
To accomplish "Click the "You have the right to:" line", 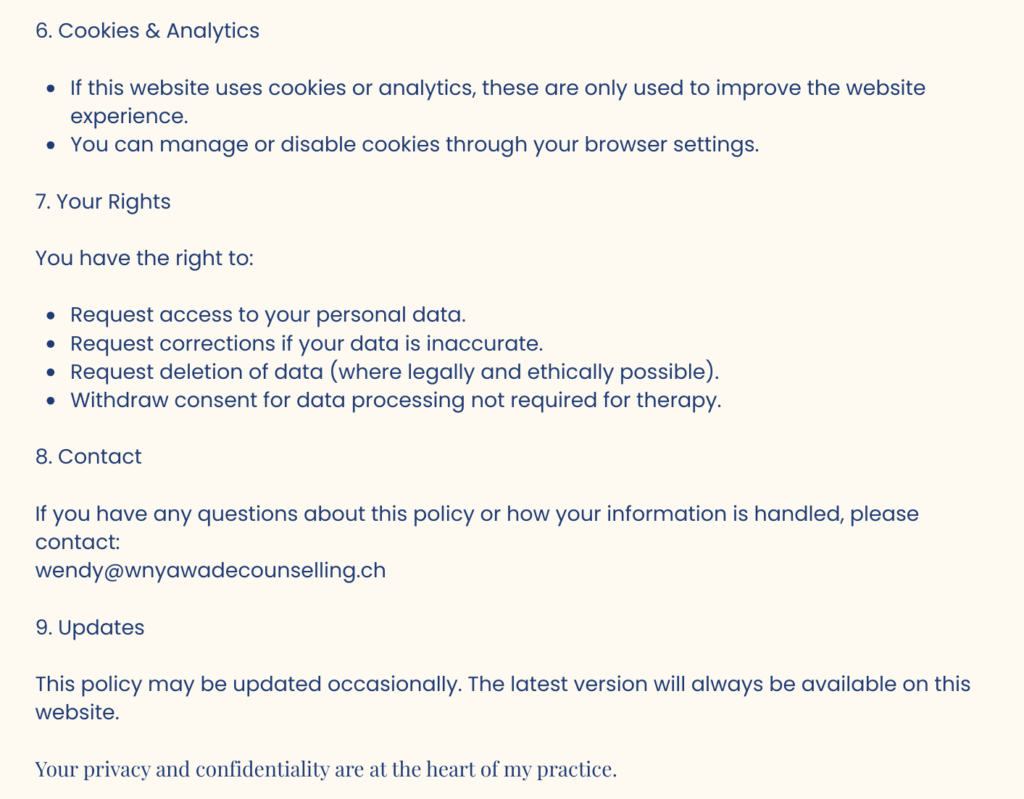I will coord(145,258).
